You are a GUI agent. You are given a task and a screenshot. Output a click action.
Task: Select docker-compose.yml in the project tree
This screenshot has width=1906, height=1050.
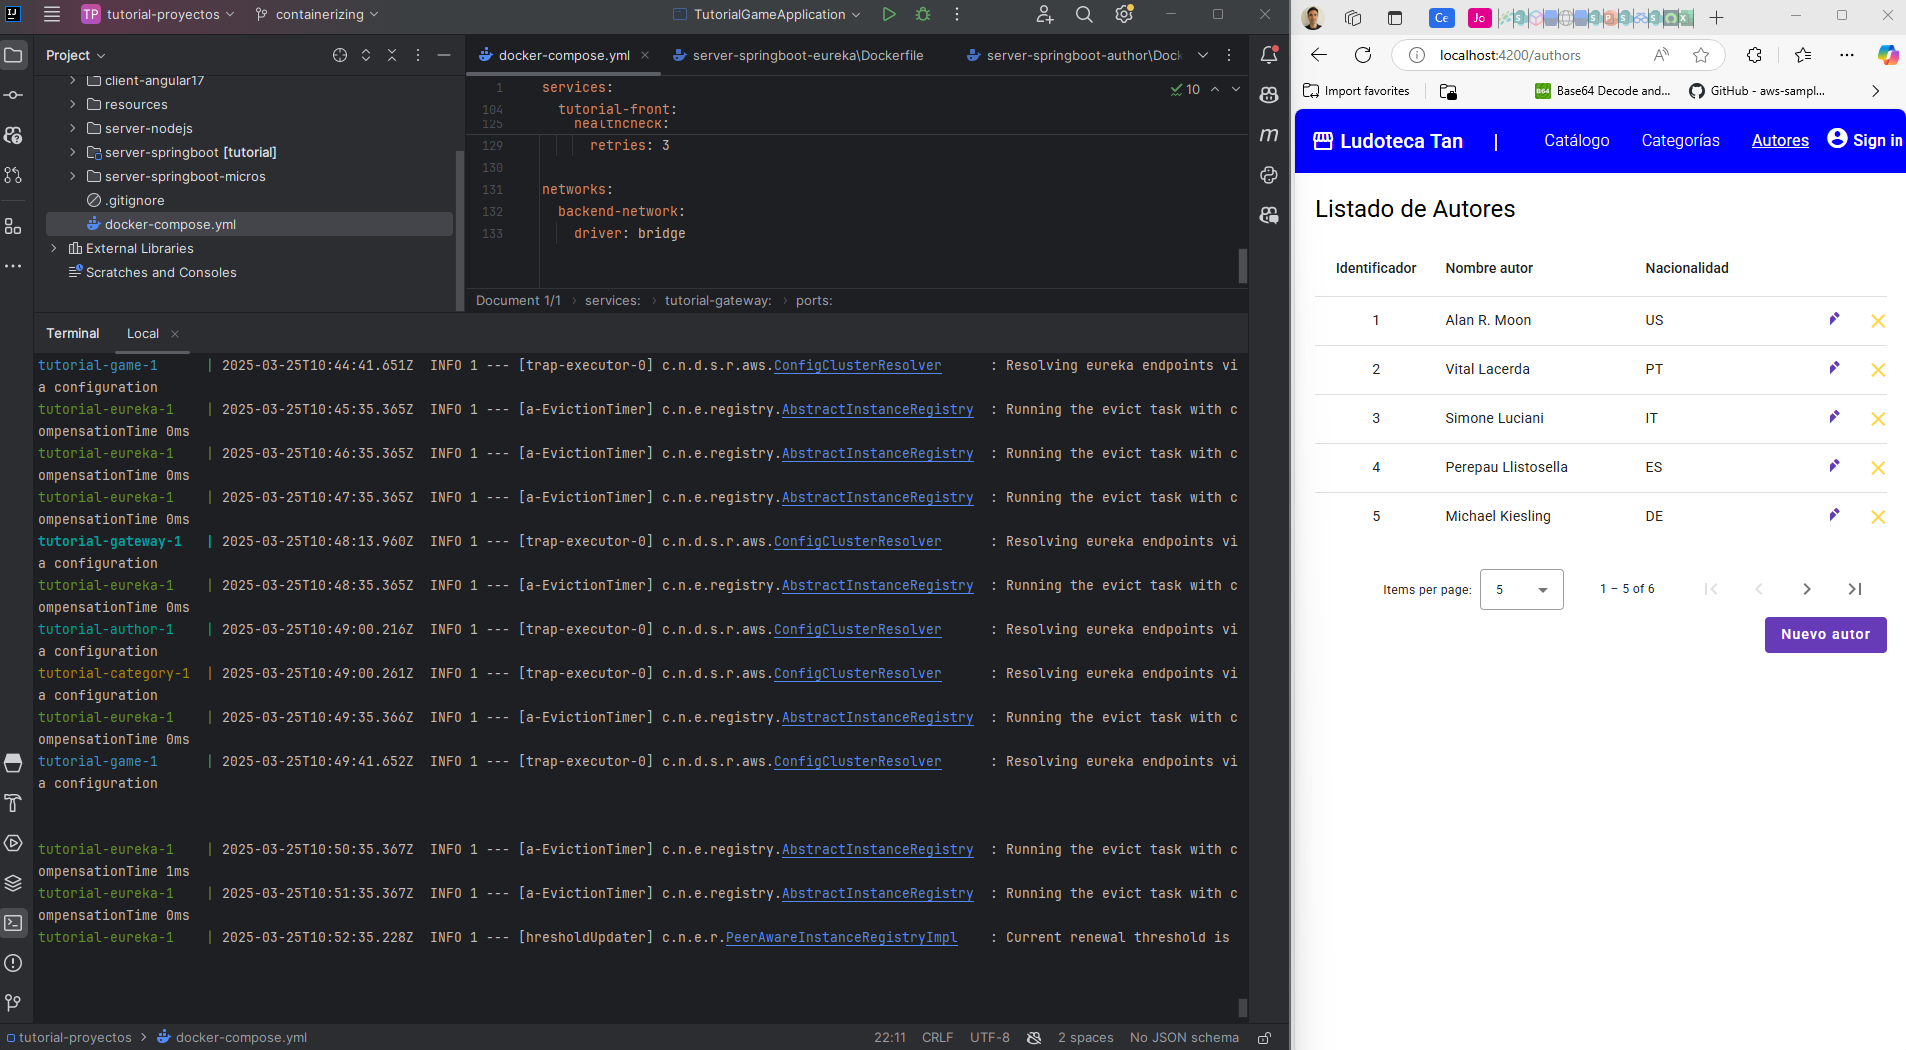(x=172, y=224)
